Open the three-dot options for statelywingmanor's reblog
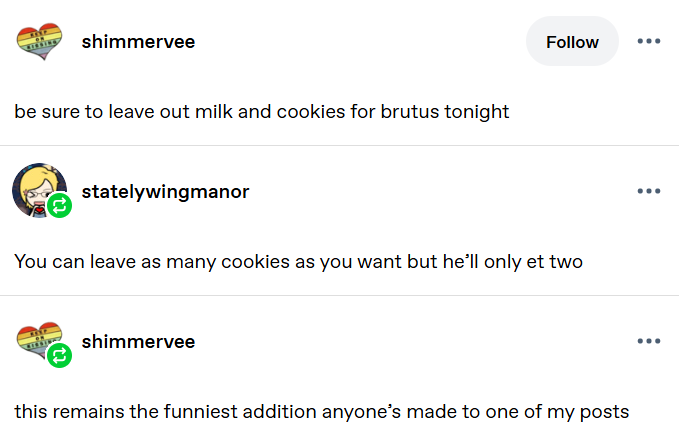The image size is (679, 436). click(x=649, y=191)
